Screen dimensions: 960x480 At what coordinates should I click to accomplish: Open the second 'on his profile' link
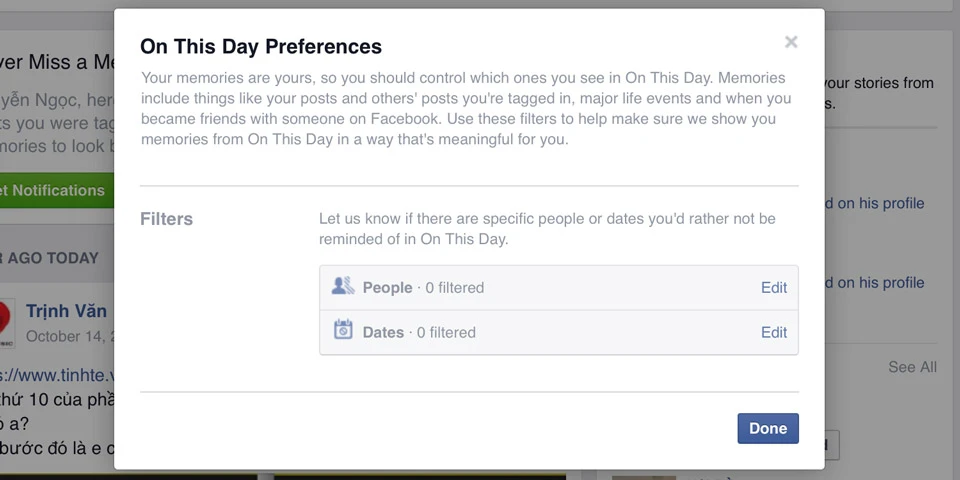(874, 283)
